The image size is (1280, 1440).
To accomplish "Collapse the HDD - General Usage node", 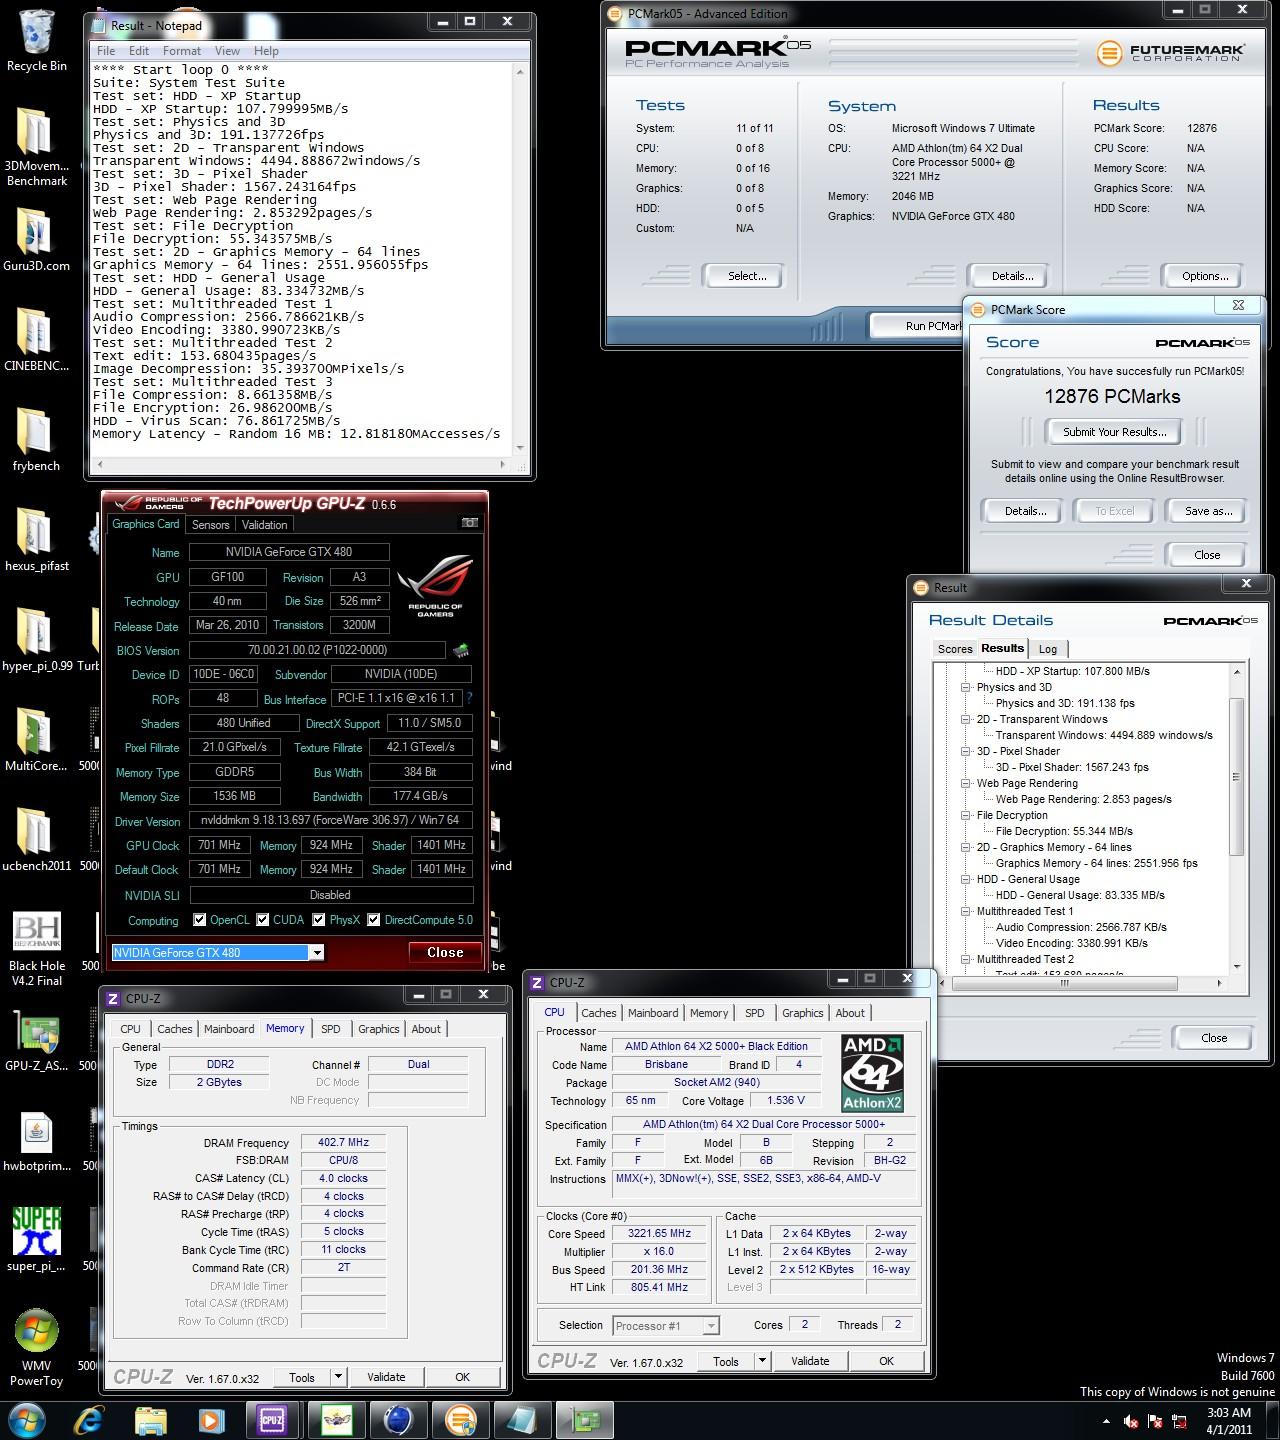I will click(x=966, y=879).
